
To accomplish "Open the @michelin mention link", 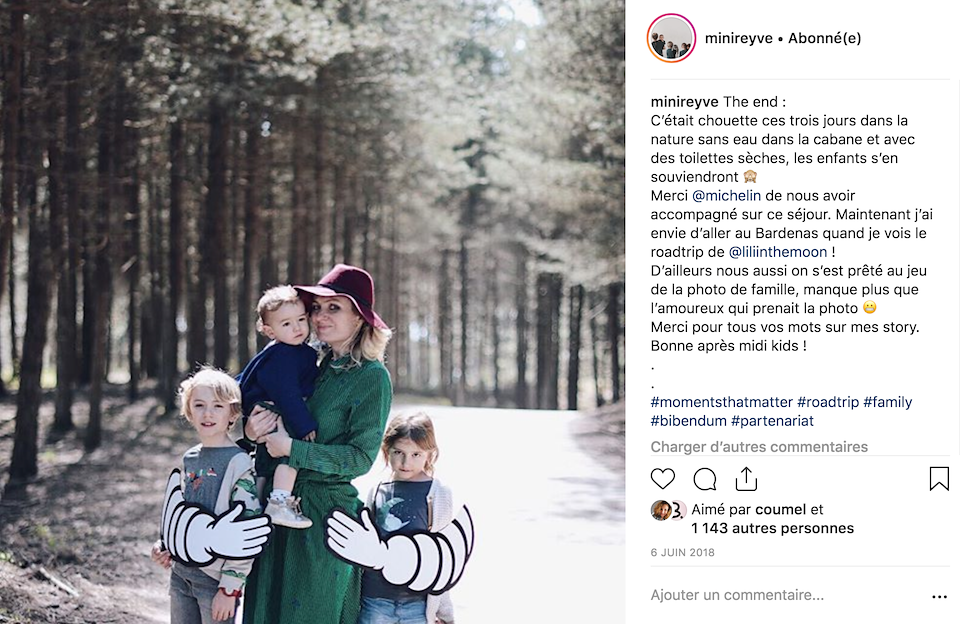I will tap(726, 195).
